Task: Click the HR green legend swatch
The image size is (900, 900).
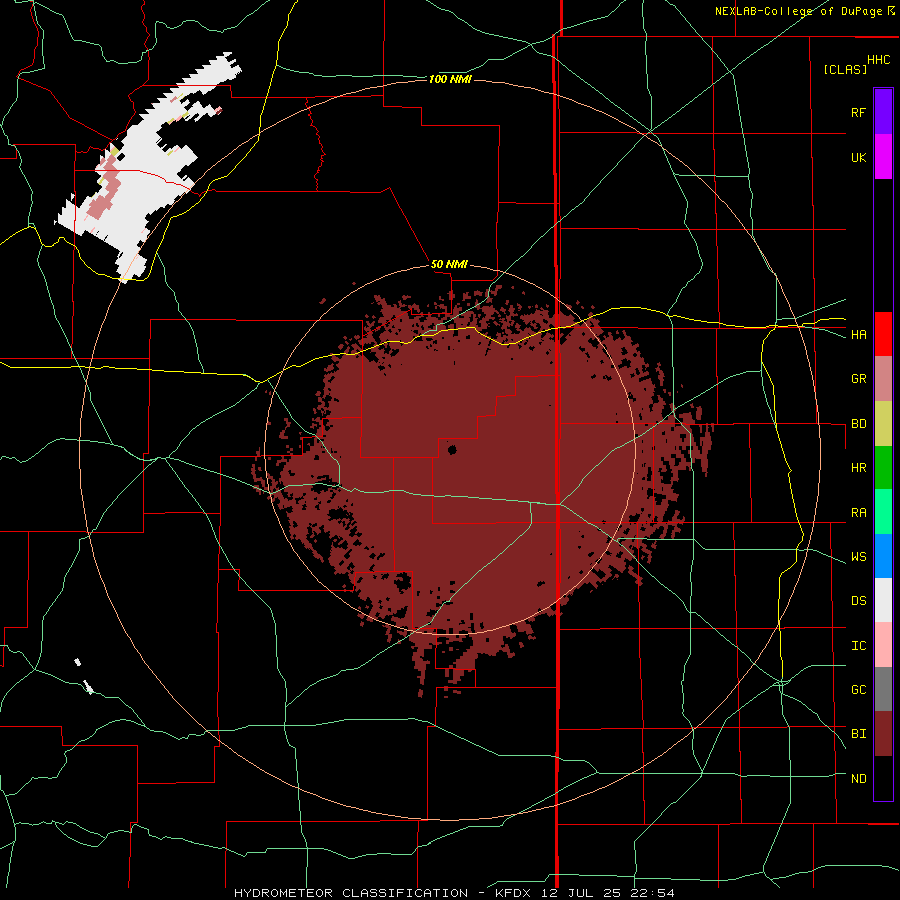Action: pyautogui.click(x=883, y=468)
